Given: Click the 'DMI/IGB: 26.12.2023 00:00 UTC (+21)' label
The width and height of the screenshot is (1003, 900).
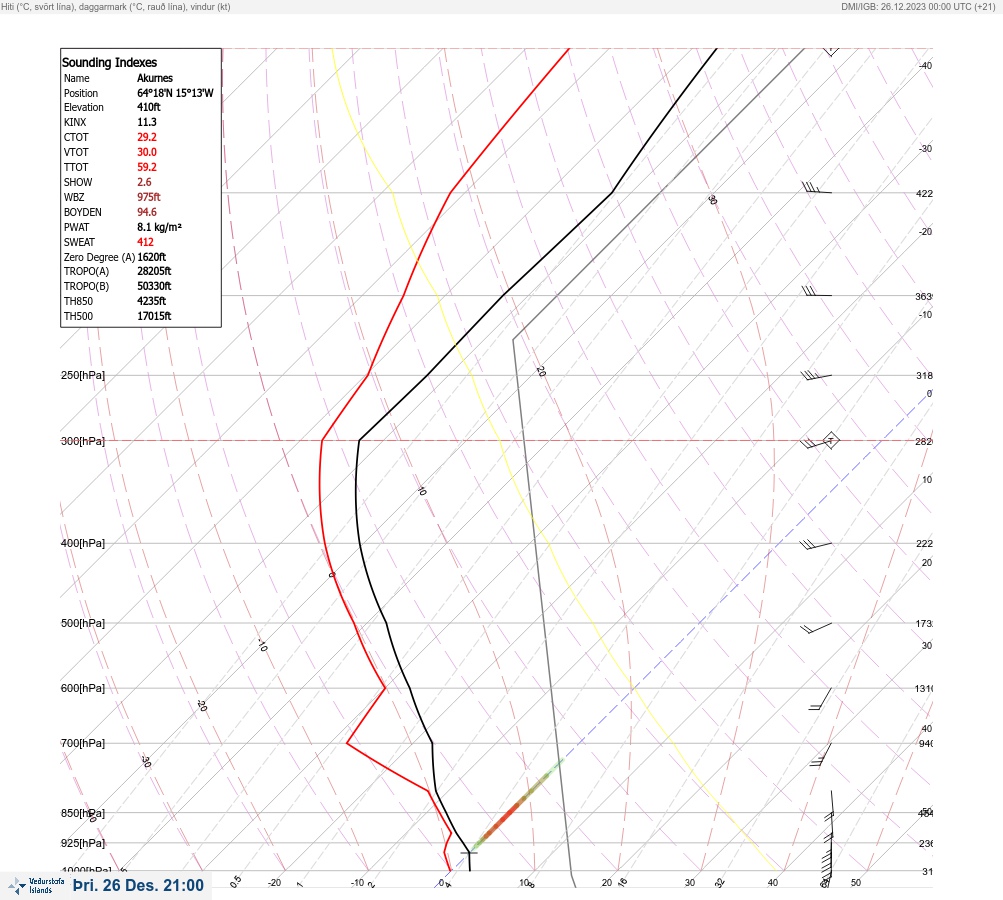Looking at the screenshot, I should (919, 7).
